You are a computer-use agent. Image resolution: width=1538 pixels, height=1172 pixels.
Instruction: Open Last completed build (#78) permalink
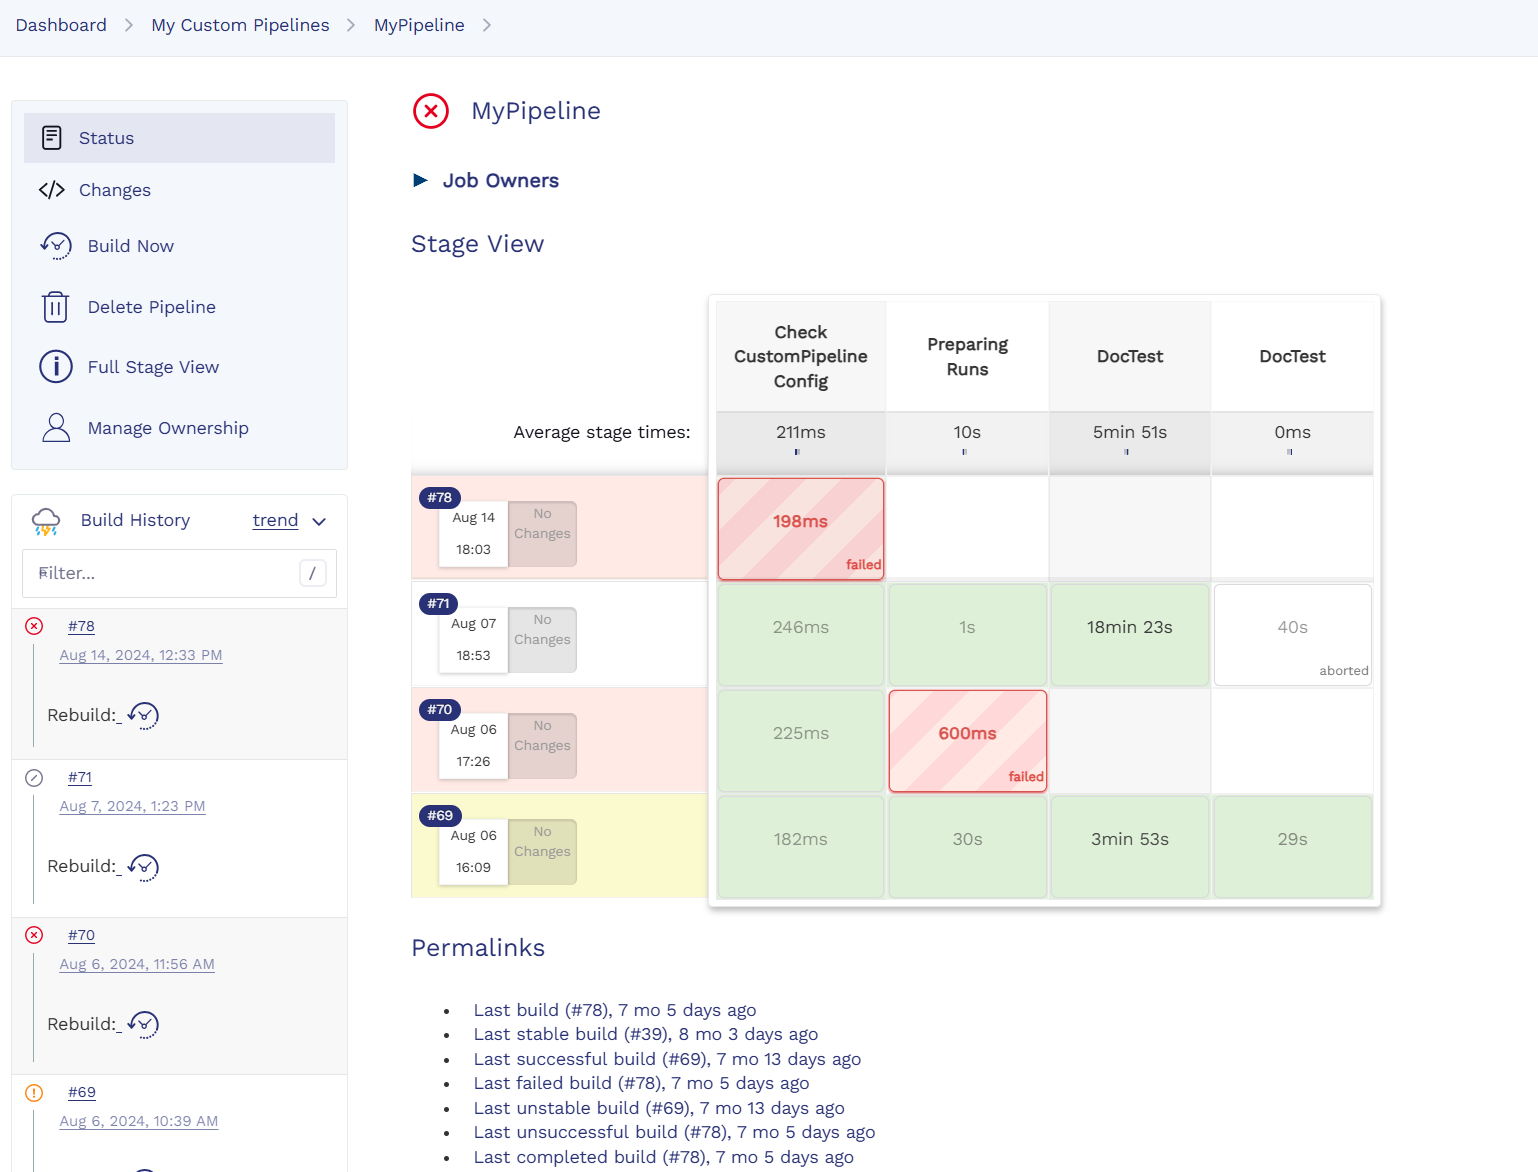pyautogui.click(x=664, y=1157)
